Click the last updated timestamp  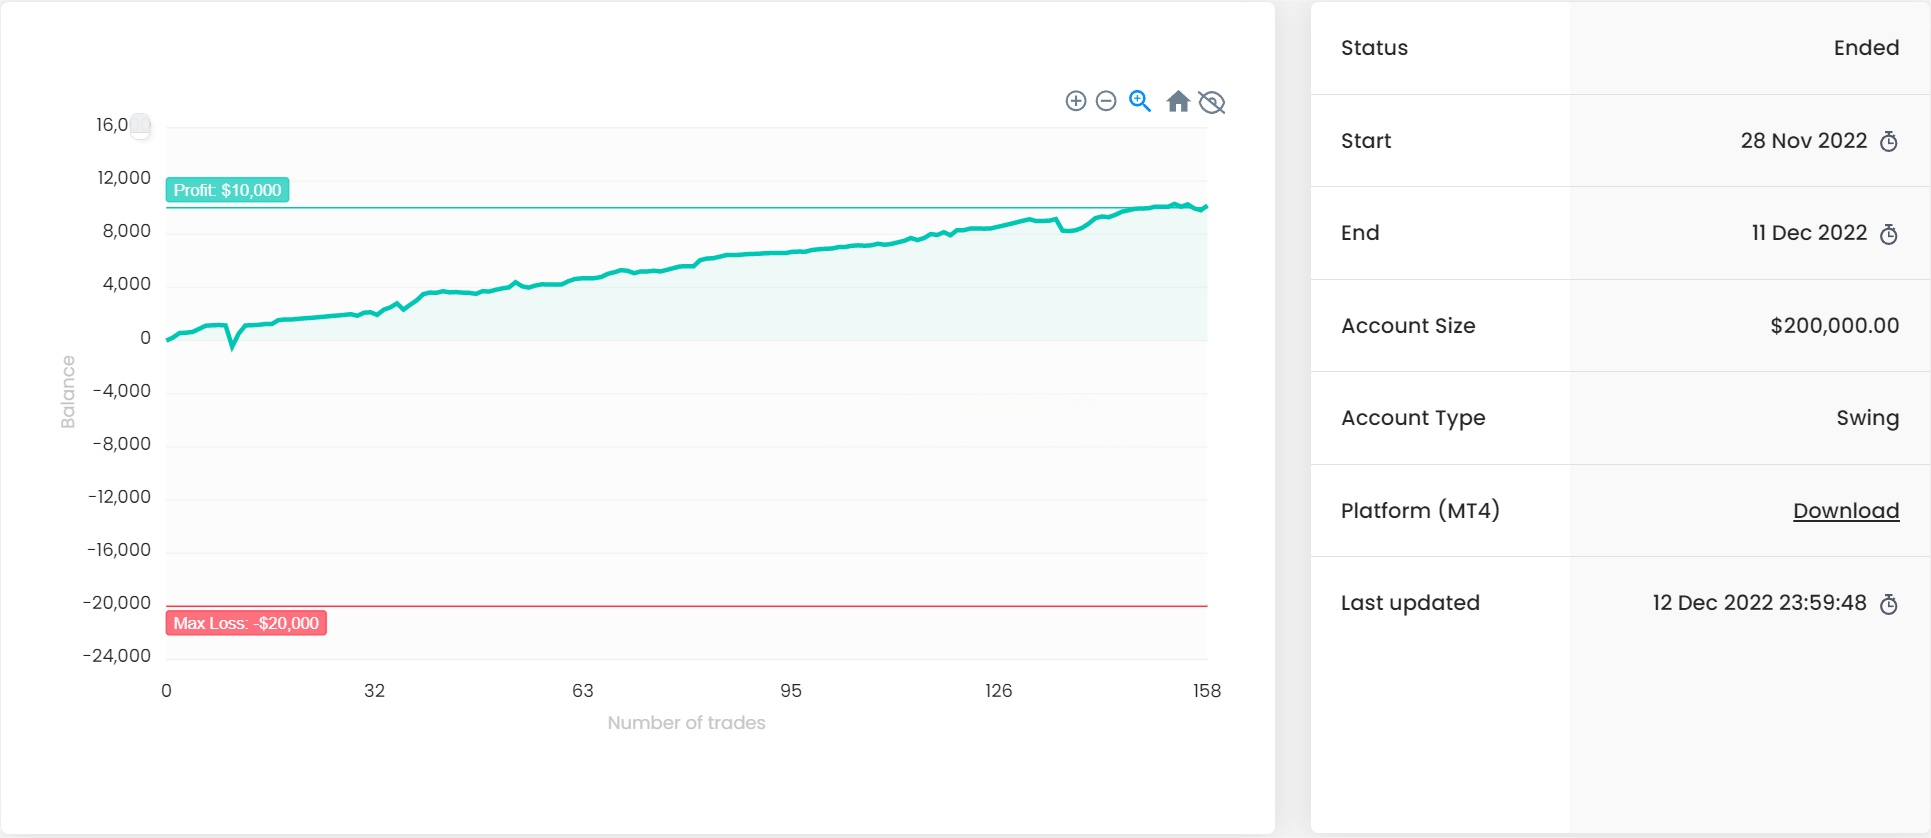pos(1759,603)
